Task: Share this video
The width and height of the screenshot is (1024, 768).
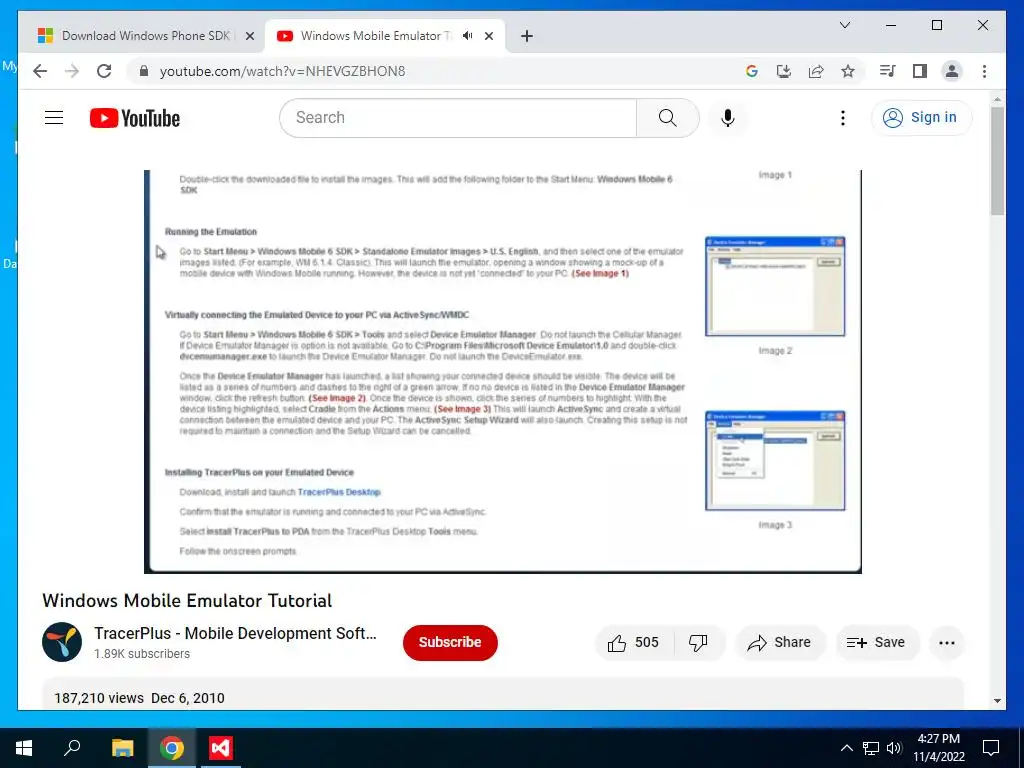Action: [x=780, y=643]
